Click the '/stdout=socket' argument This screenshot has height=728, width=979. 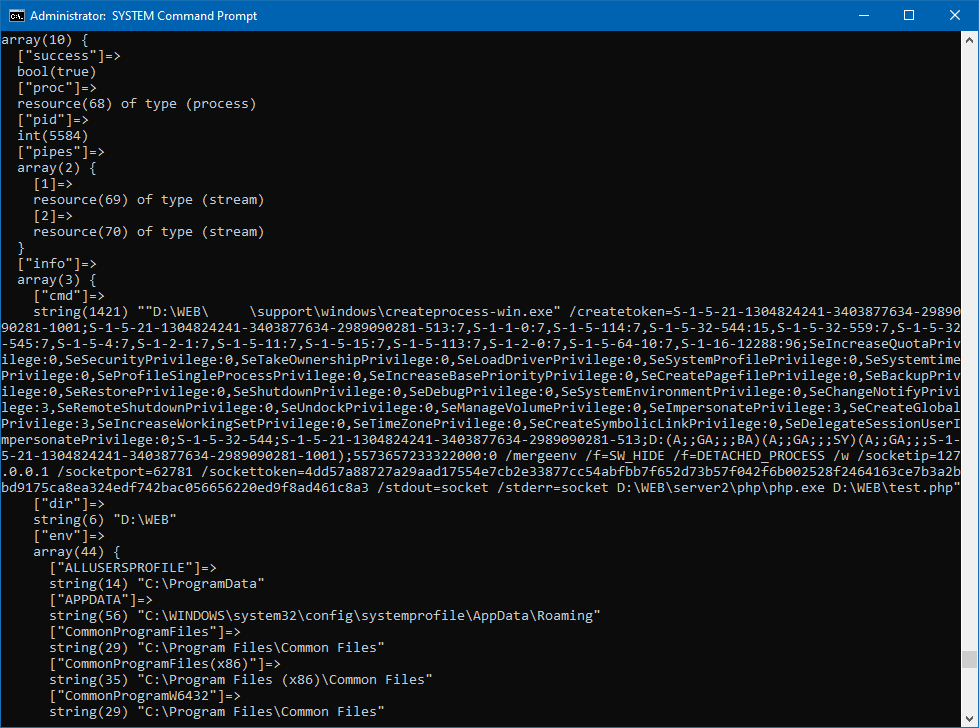[433, 487]
